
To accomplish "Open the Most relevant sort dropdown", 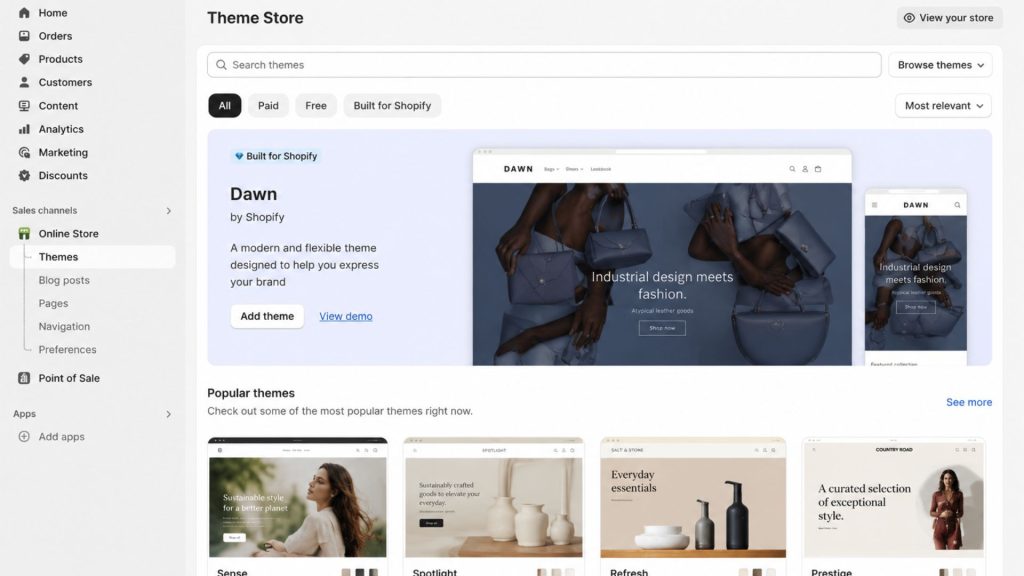I will (x=944, y=106).
